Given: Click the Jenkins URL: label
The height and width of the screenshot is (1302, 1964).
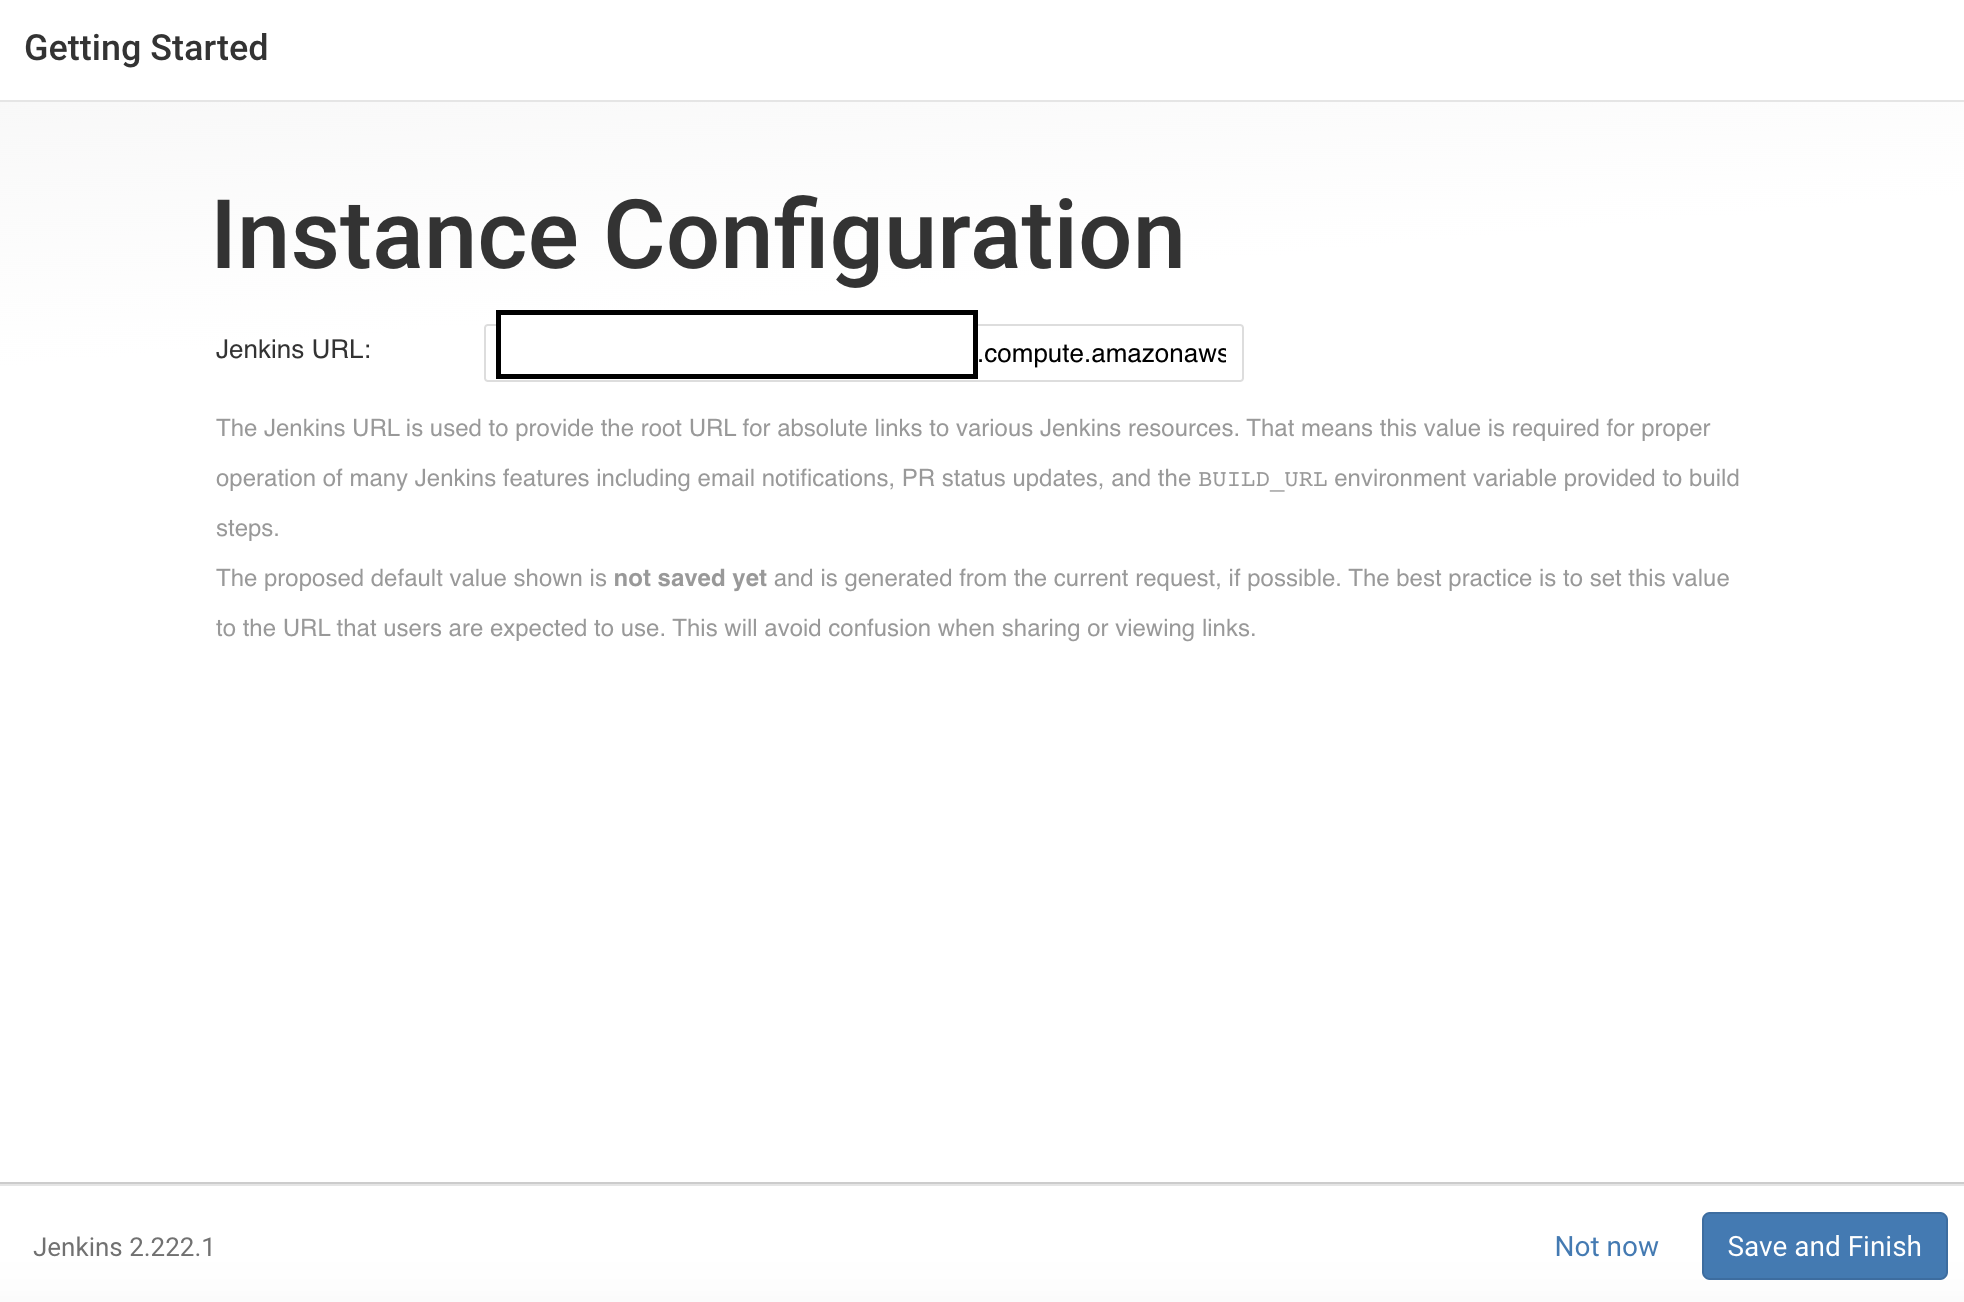Looking at the screenshot, I should click(x=293, y=349).
